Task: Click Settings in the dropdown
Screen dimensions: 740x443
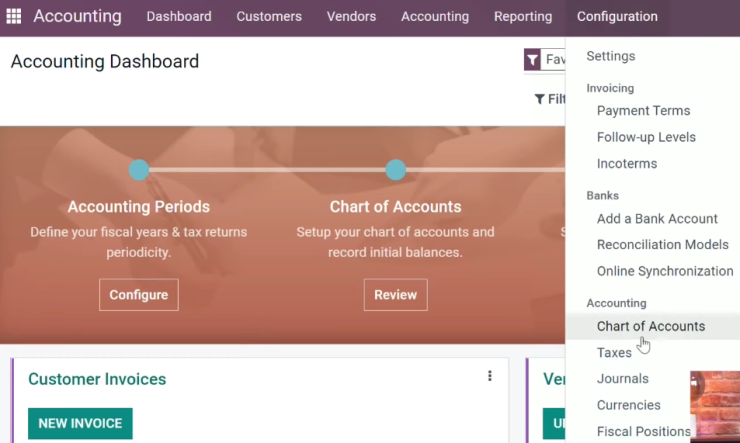Action: pos(611,56)
